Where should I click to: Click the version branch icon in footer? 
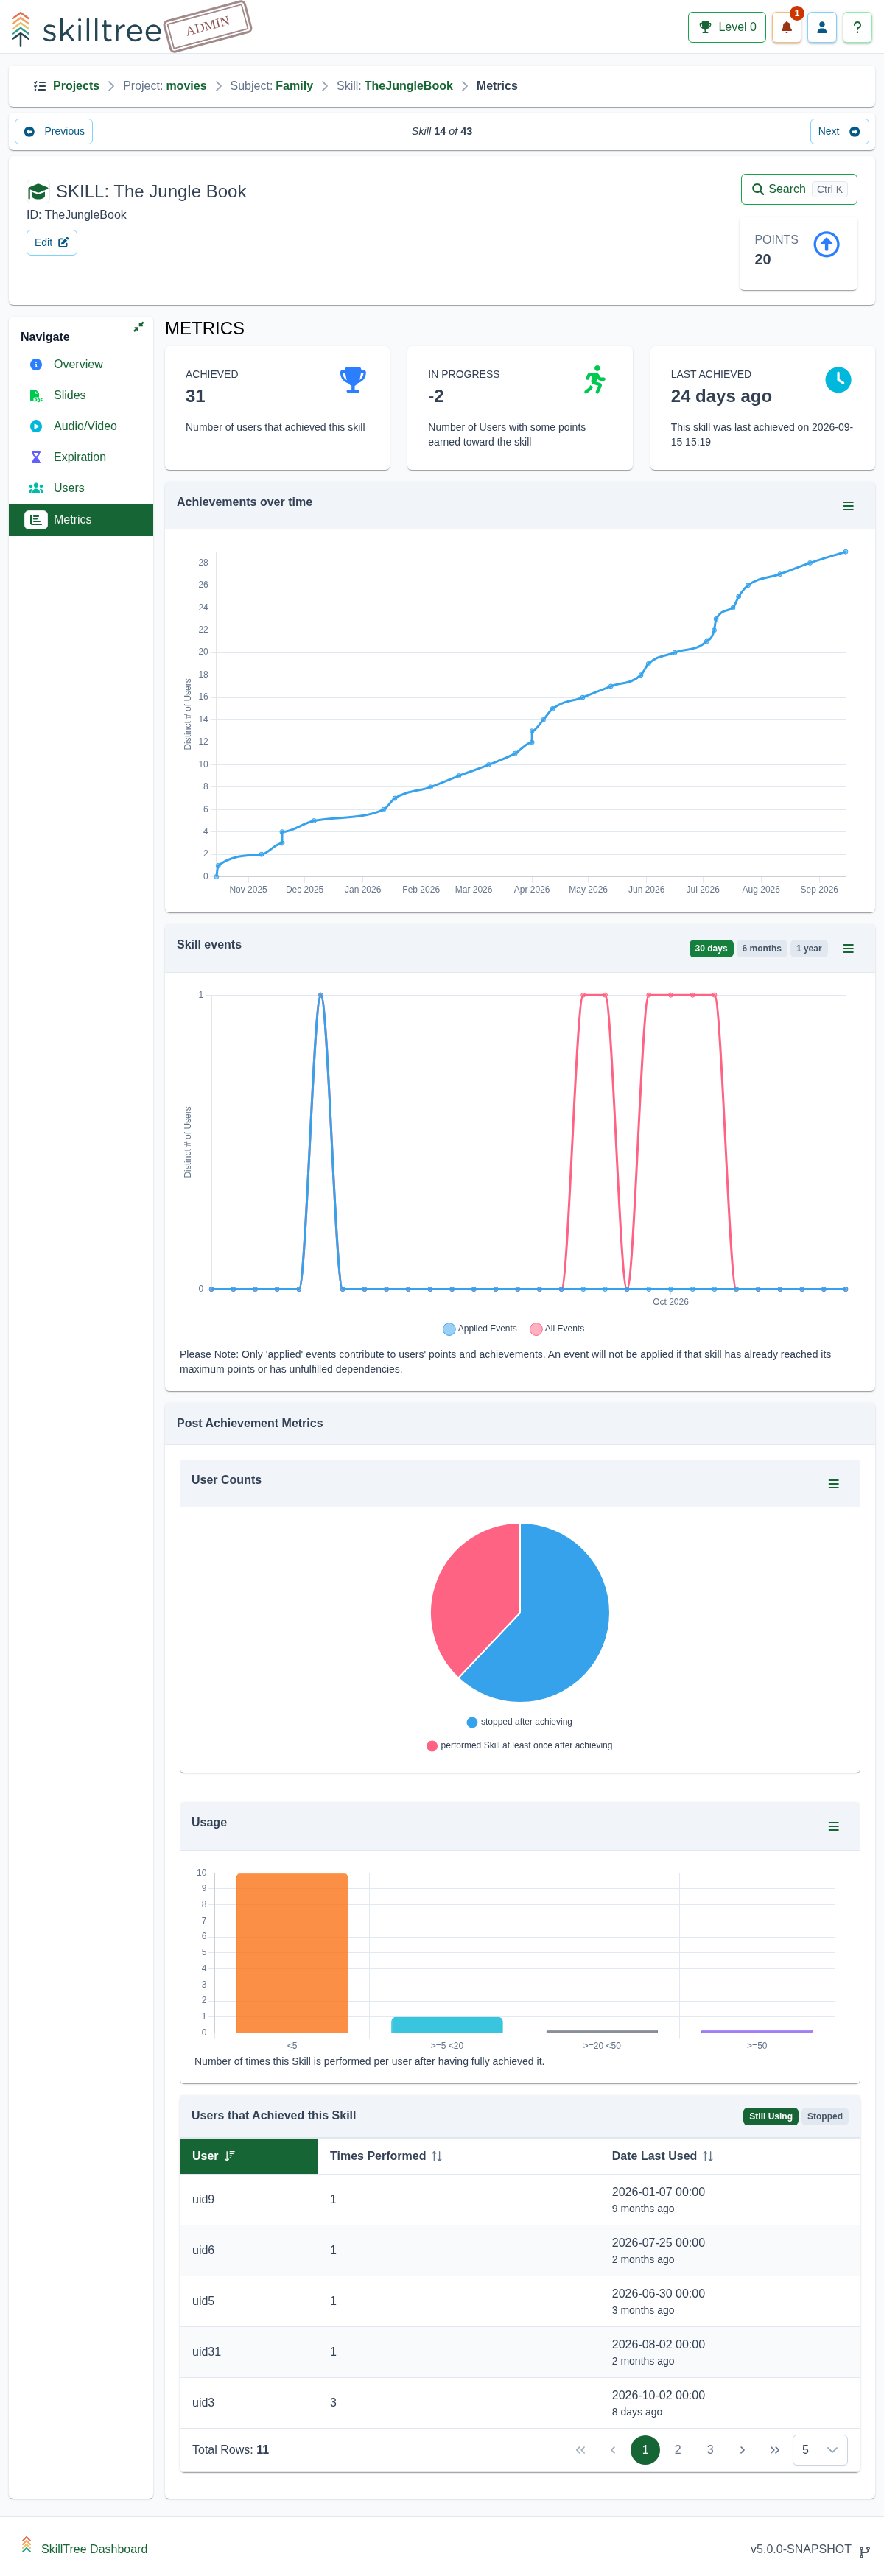pyautogui.click(x=865, y=2551)
